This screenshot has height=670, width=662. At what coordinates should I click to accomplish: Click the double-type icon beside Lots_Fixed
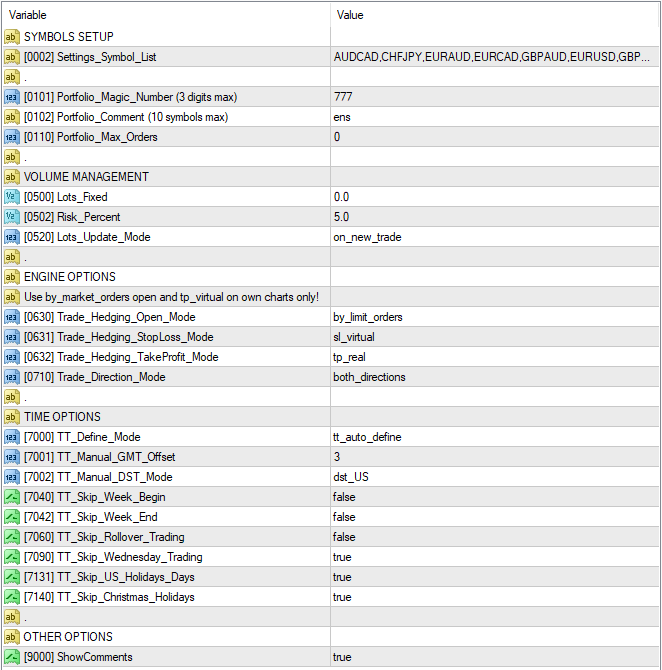12,197
